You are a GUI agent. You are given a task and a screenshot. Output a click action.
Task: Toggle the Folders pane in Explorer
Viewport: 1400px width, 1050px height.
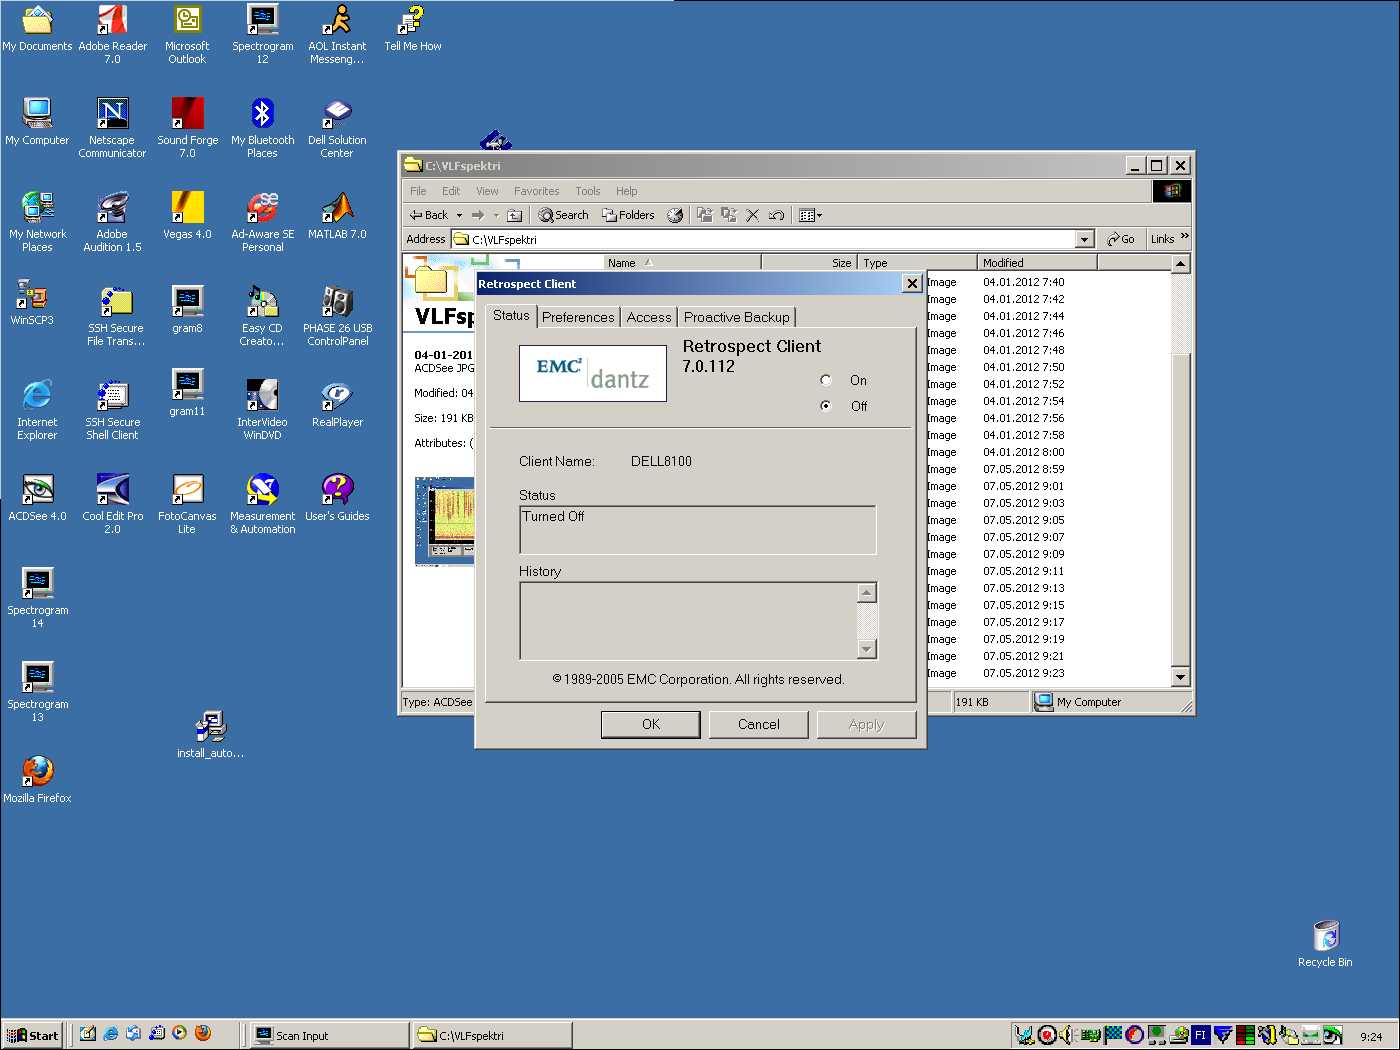tap(628, 215)
